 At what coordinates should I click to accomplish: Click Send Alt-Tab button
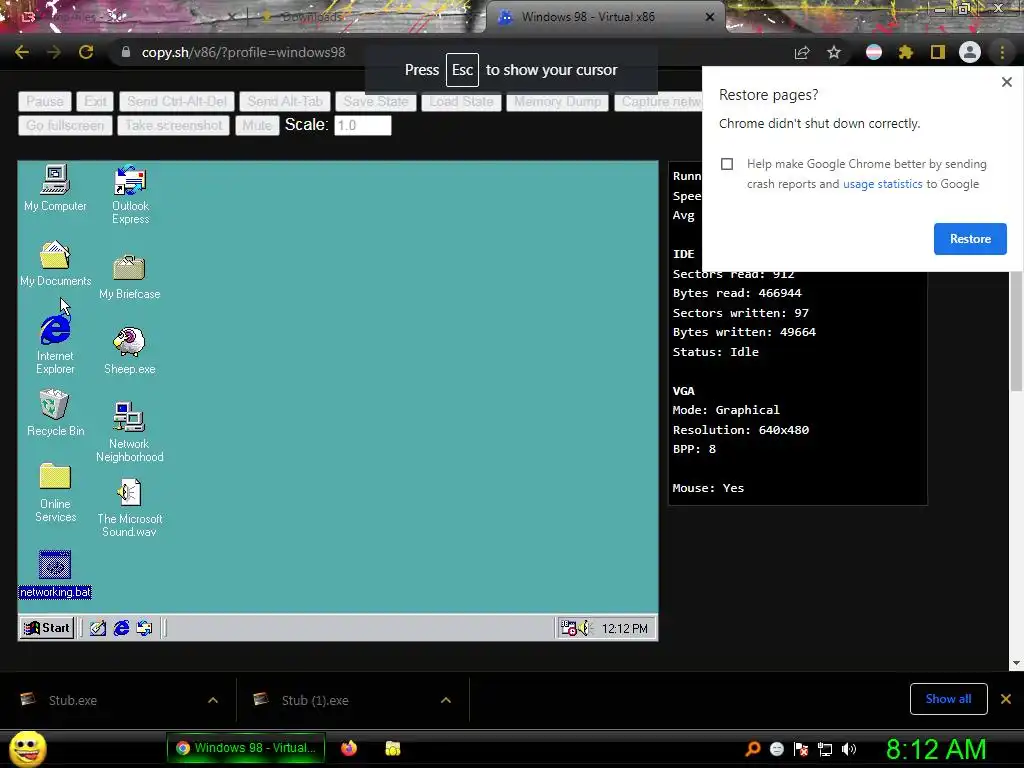(x=285, y=102)
